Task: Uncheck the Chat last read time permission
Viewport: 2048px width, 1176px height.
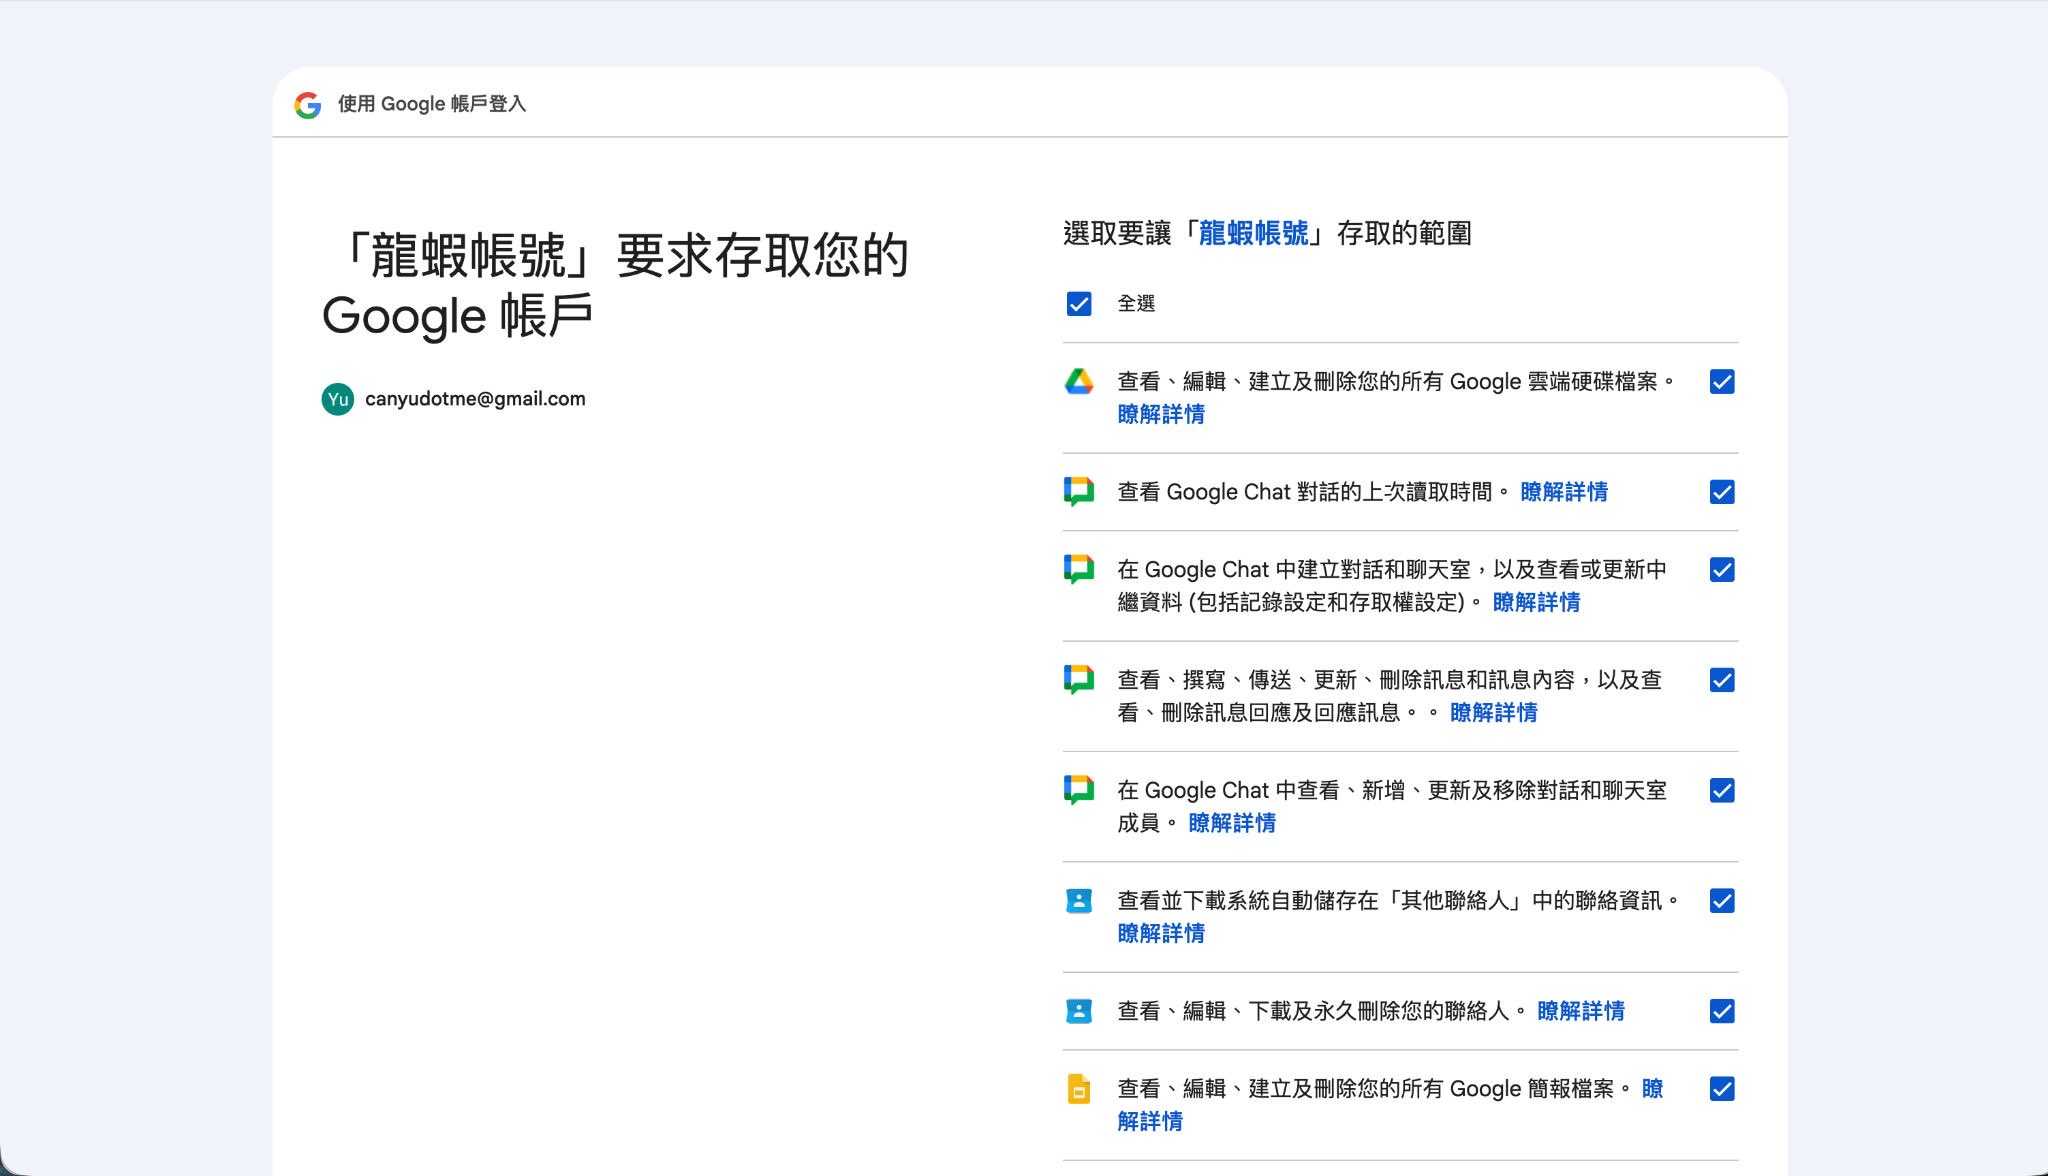Action: coord(1721,492)
